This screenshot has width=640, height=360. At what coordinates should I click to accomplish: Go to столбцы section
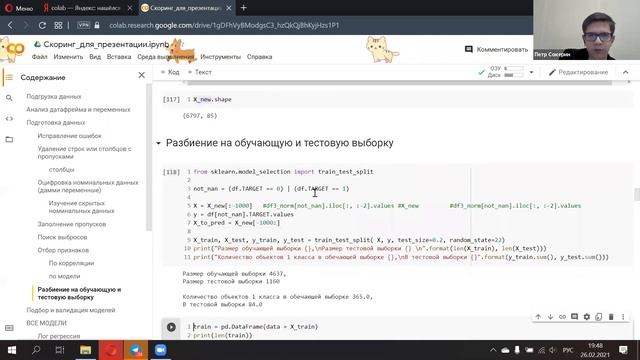[62, 169]
